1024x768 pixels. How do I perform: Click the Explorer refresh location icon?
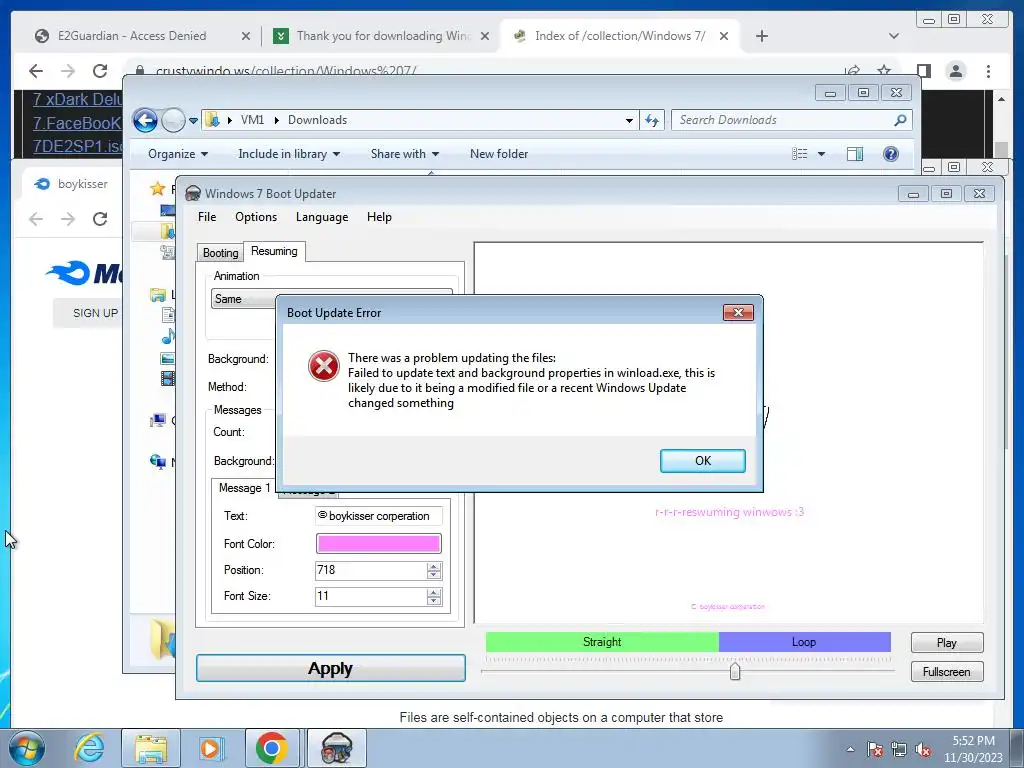[652, 120]
